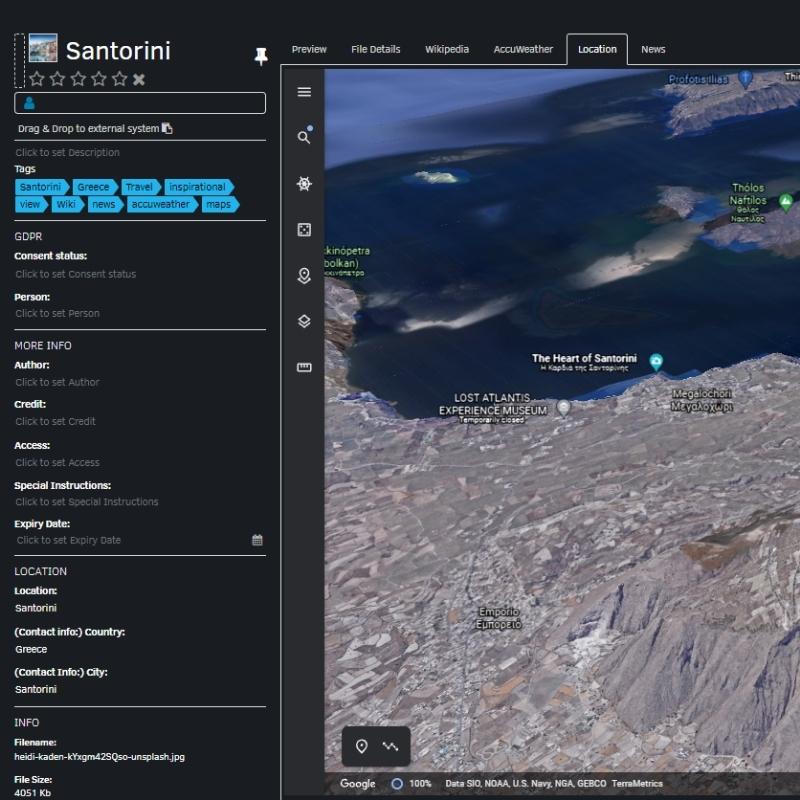Viewport: 800px width, 800px height.
Task: Click the Travel tag
Action: point(141,187)
